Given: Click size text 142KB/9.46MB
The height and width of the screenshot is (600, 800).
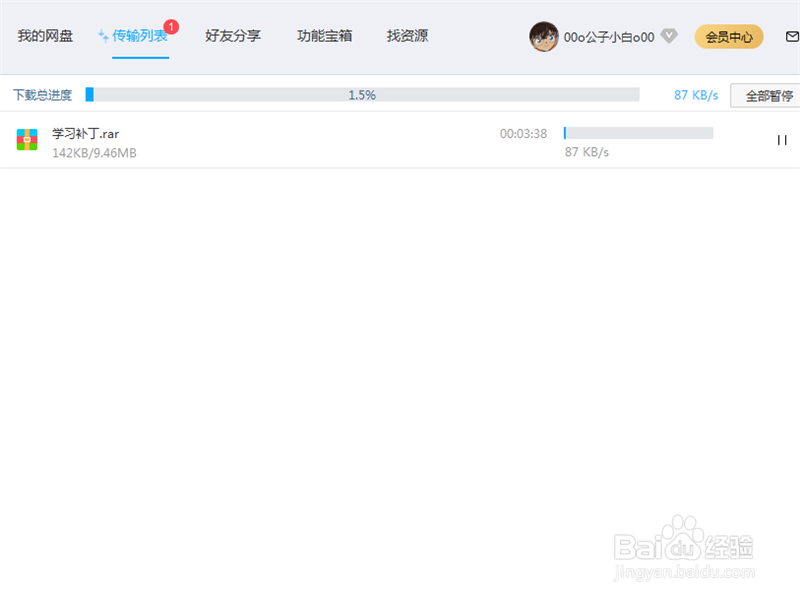Looking at the screenshot, I should 94,153.
